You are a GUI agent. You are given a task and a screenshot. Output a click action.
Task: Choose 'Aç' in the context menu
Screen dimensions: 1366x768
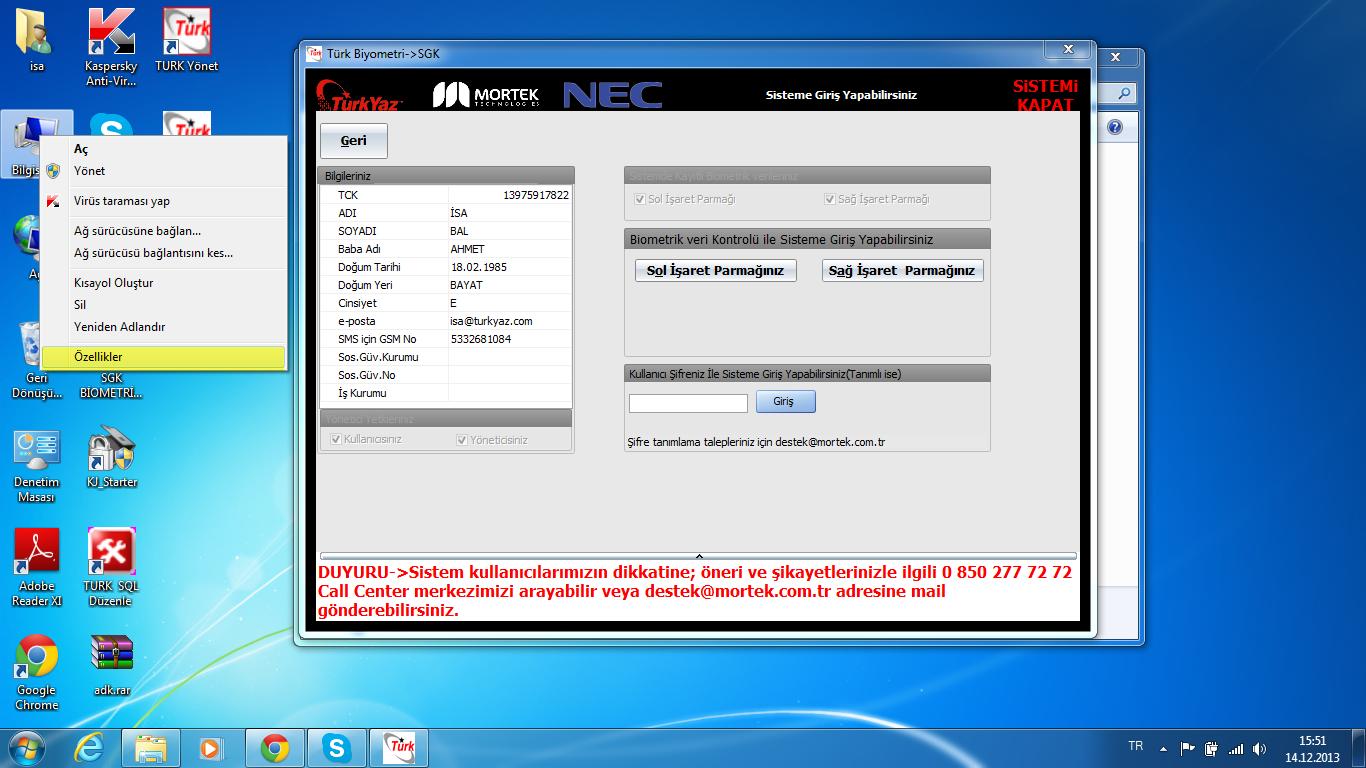point(164,149)
